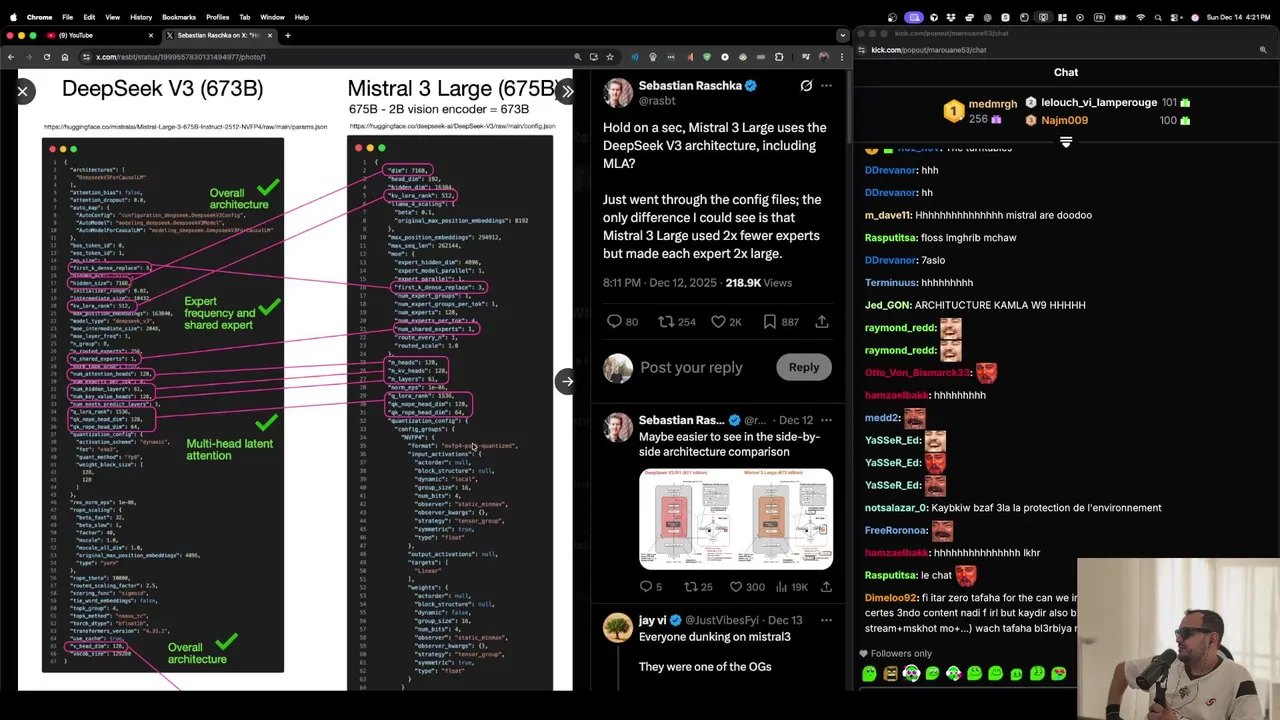The width and height of the screenshot is (1280, 720).
Task: Open a new browser tab
Action: coord(288,35)
